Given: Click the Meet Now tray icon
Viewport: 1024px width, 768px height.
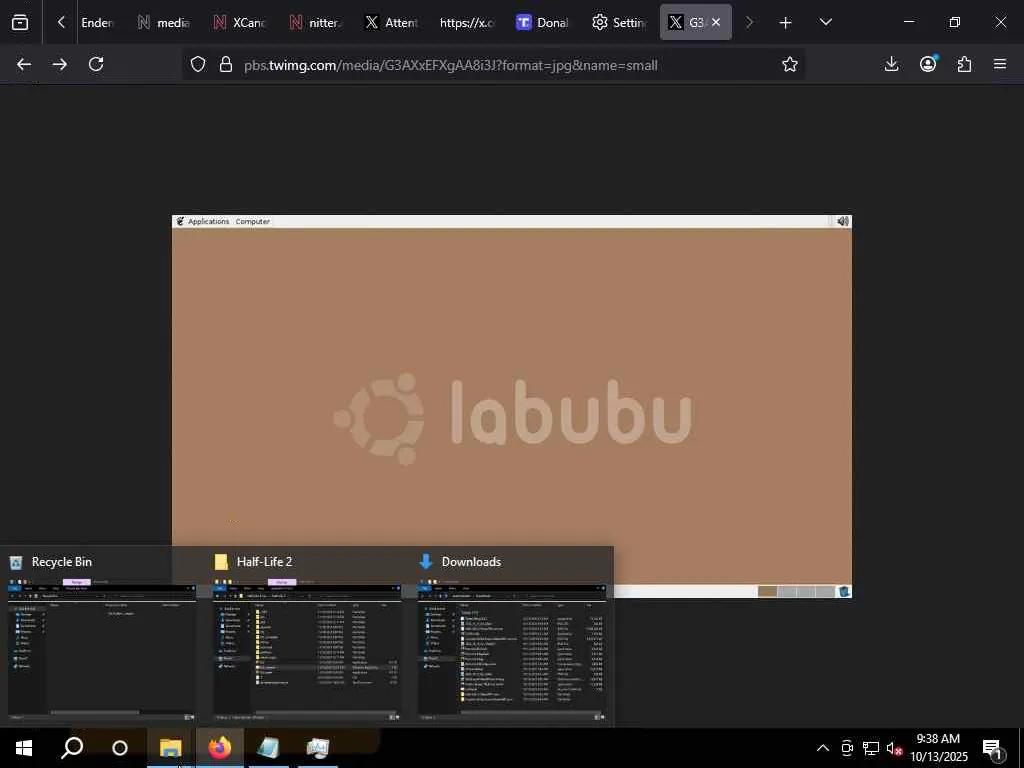Looking at the screenshot, I should pyautogui.click(x=847, y=748).
